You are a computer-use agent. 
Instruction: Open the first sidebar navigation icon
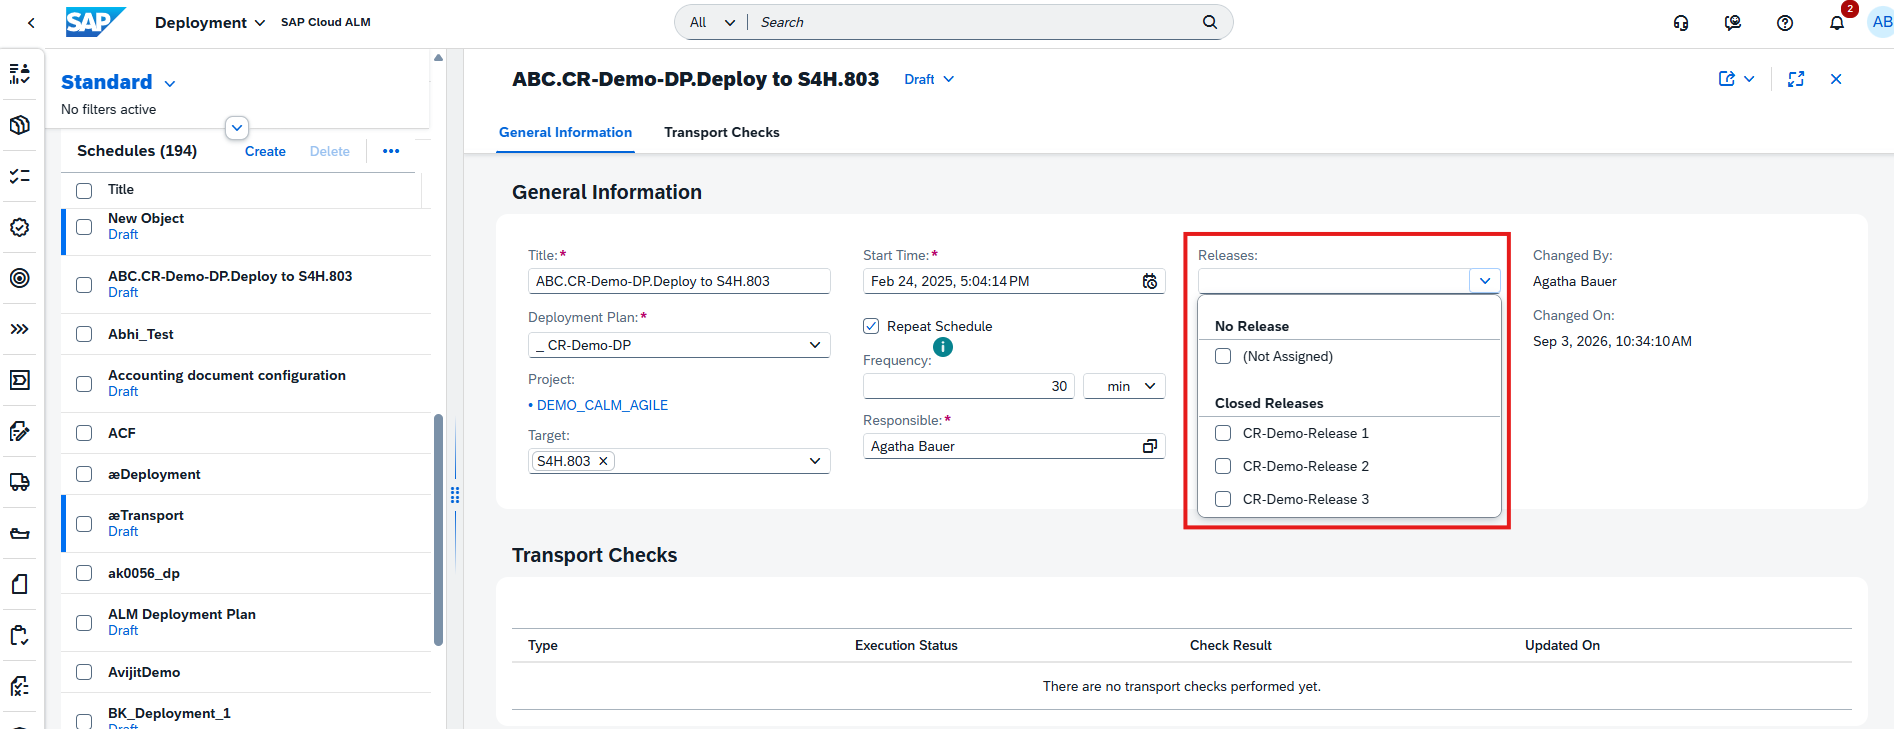[x=19, y=74]
